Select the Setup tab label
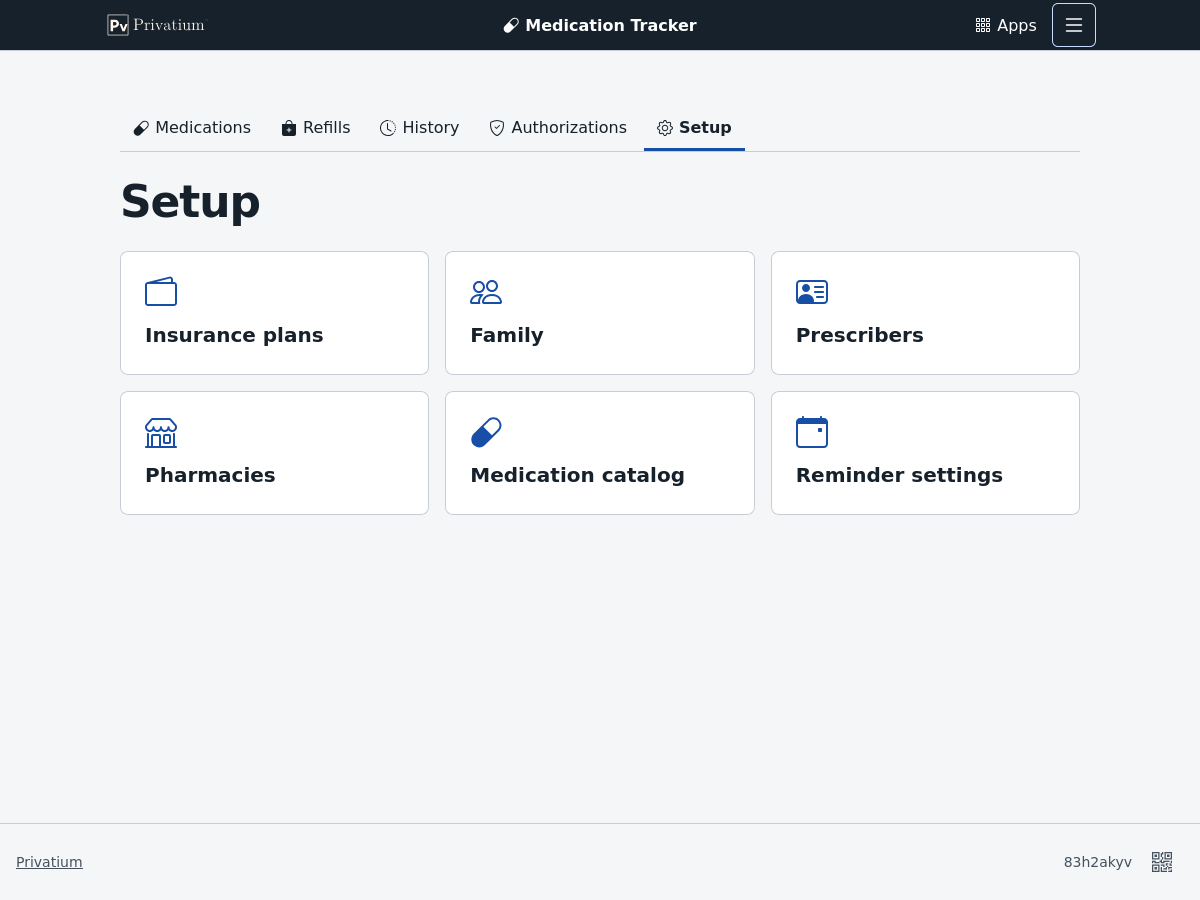Viewport: 1200px width, 900px height. click(x=705, y=128)
